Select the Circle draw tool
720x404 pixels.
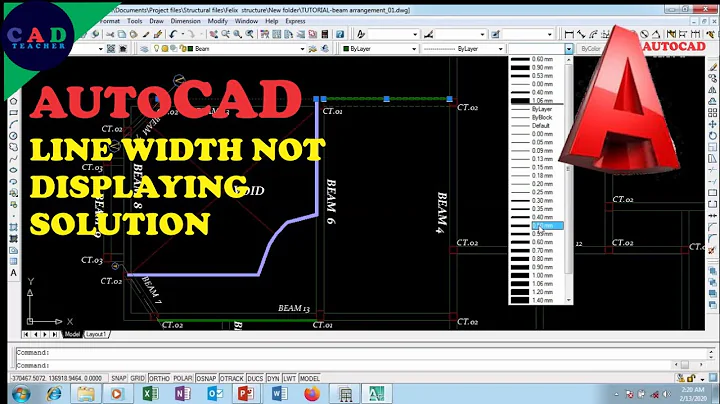(13, 136)
